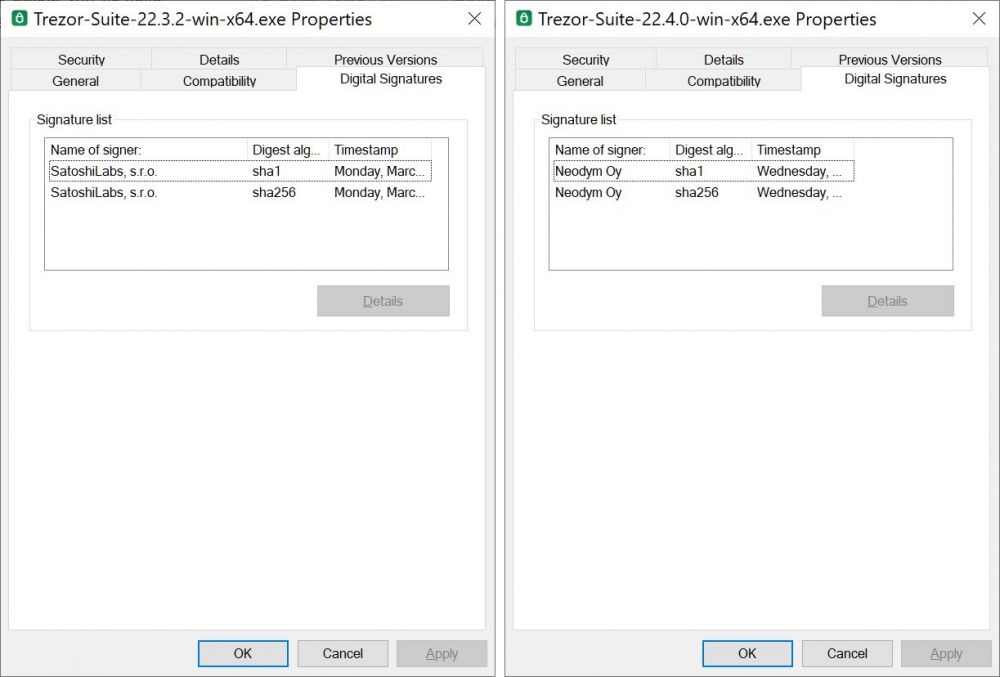Close the Trezor-Suite-22.4.0 Properties window
Viewport: 1000px width, 677px height.
pos(979,18)
